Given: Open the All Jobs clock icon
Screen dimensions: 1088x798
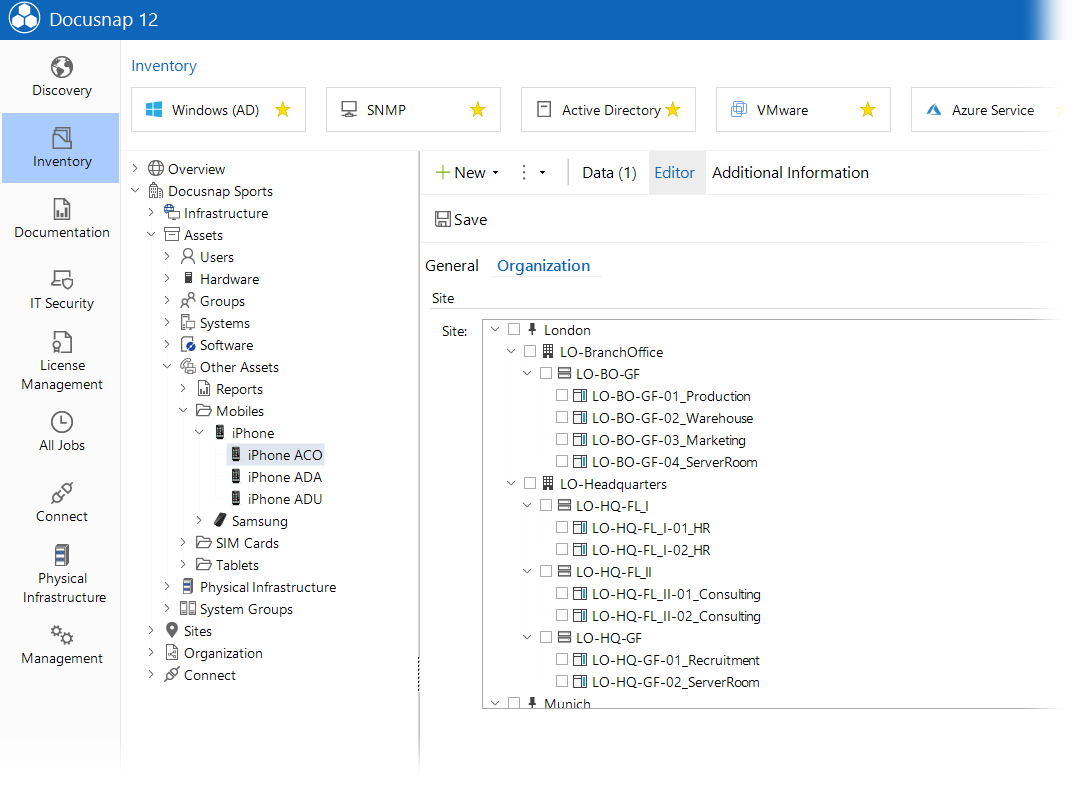Looking at the screenshot, I should point(62,422).
